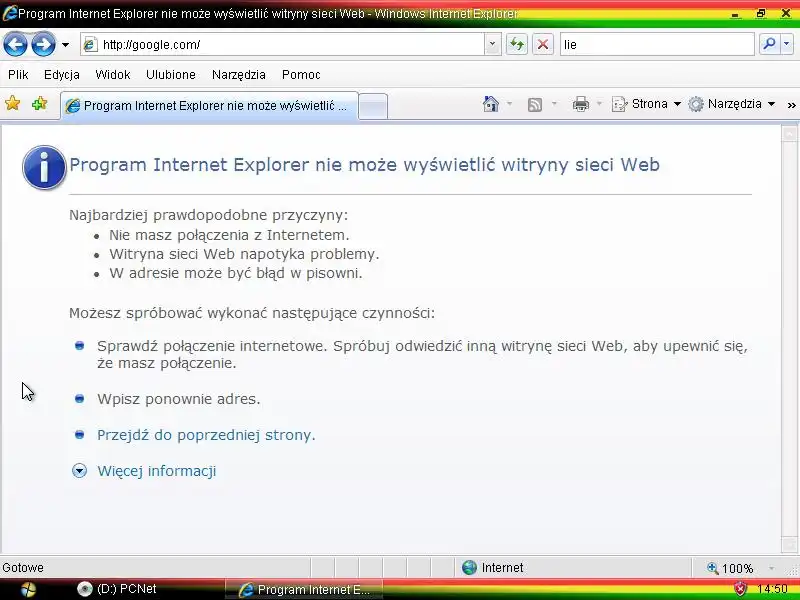This screenshot has width=800, height=600.
Task: Open recent pages dropdown beside Forward button
Action: point(65,45)
